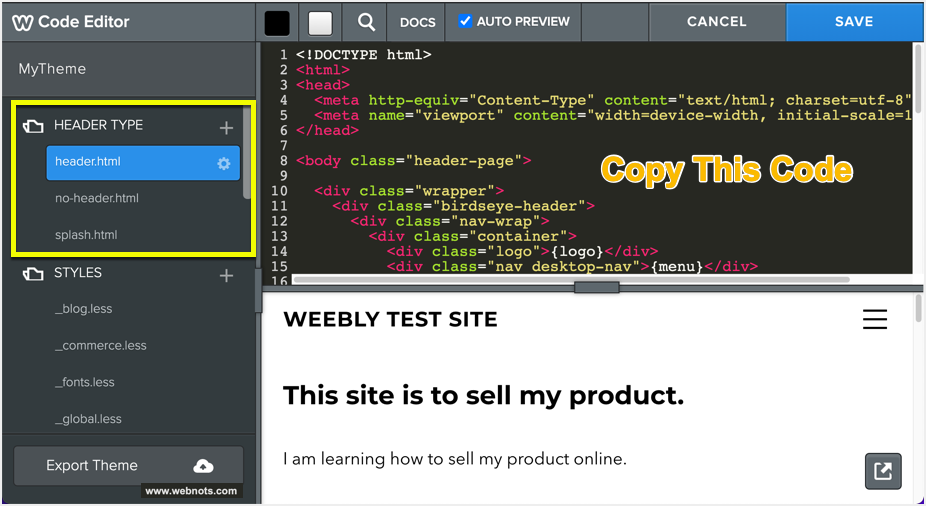This screenshot has height=506, width=926.
Task: Open the splash.html file
Action: click(86, 235)
